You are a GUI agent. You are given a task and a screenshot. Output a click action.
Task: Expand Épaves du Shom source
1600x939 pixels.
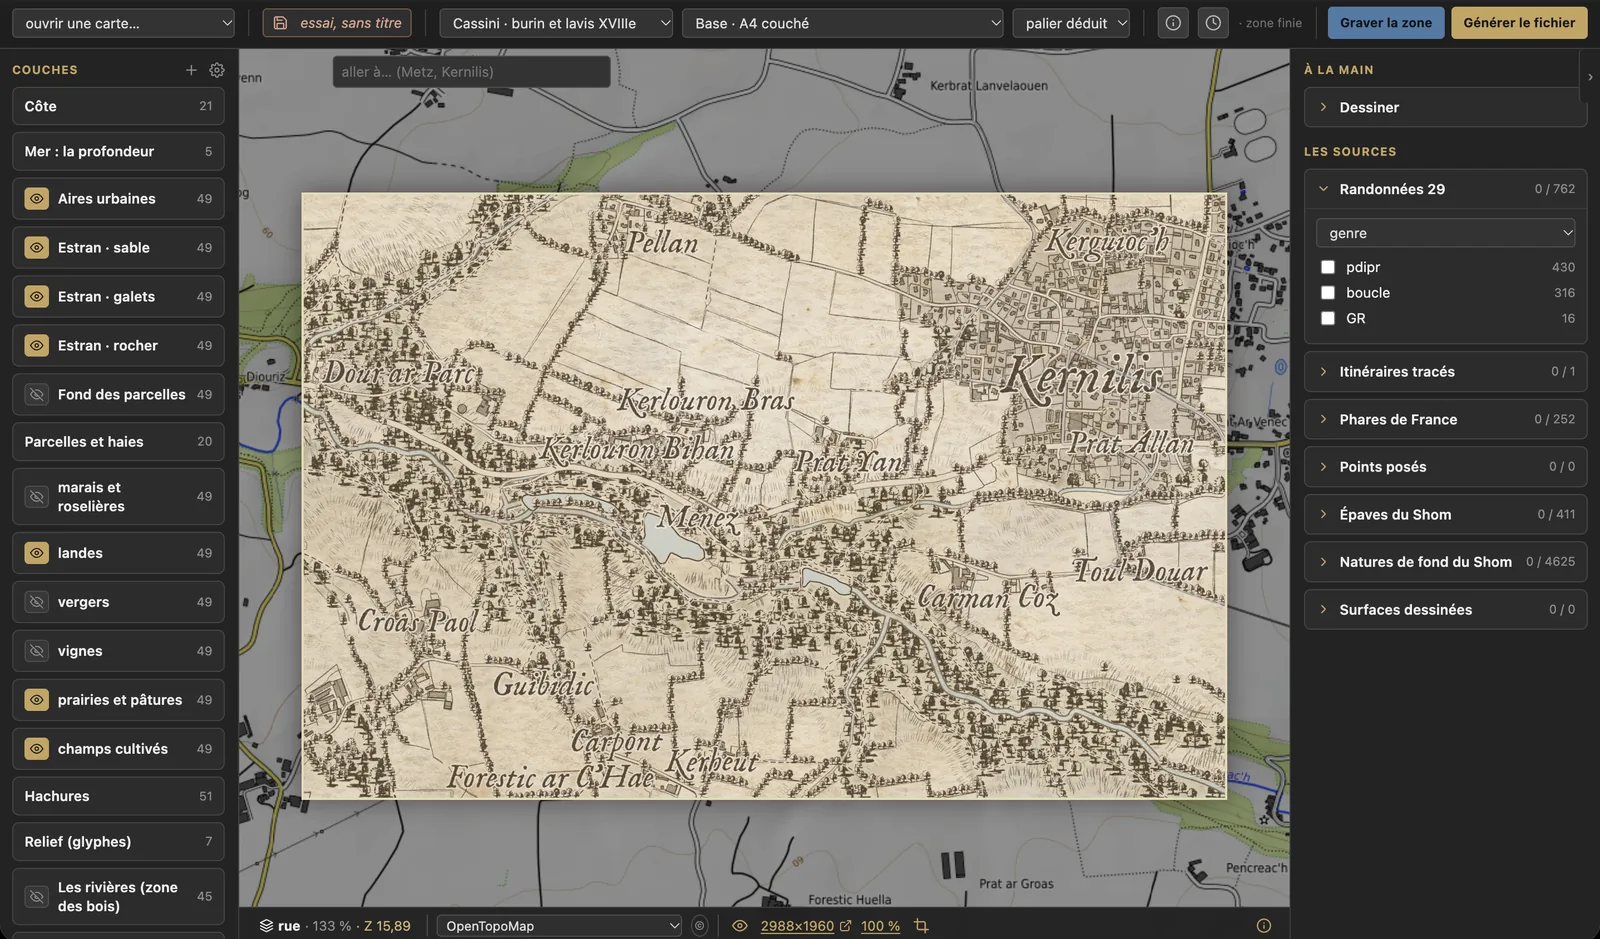[x=1445, y=514]
